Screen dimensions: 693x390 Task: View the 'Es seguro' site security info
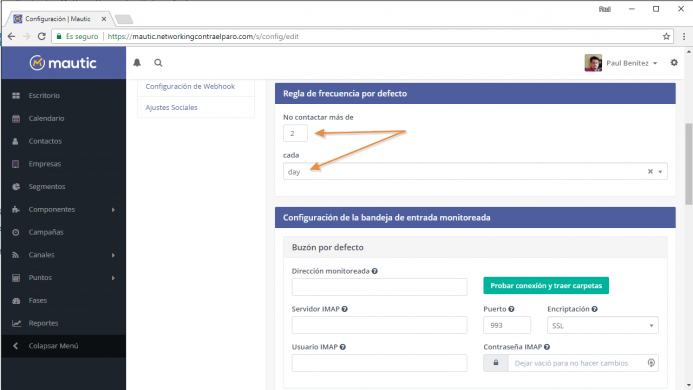[x=77, y=36]
